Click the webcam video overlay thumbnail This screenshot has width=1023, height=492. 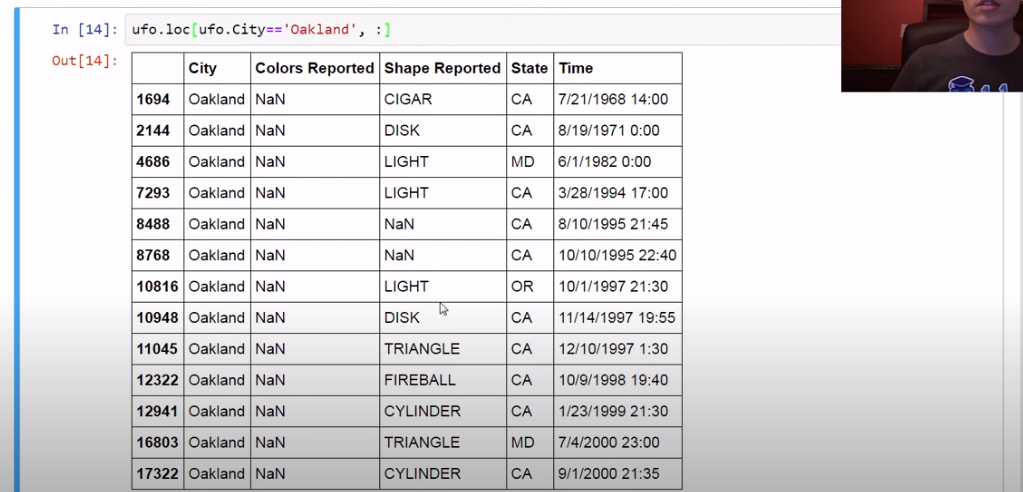click(932, 46)
